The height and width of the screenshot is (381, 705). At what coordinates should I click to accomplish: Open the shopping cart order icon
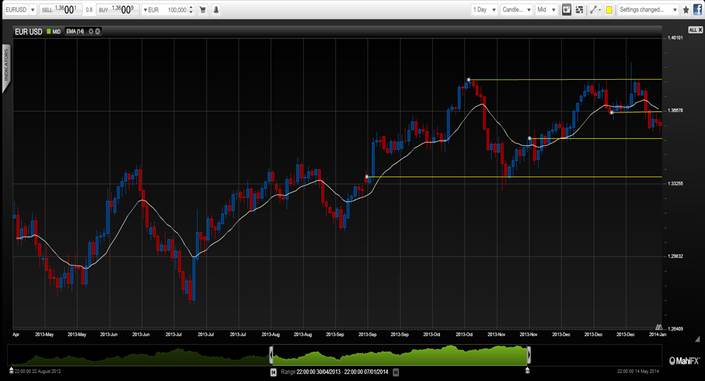(x=203, y=9)
